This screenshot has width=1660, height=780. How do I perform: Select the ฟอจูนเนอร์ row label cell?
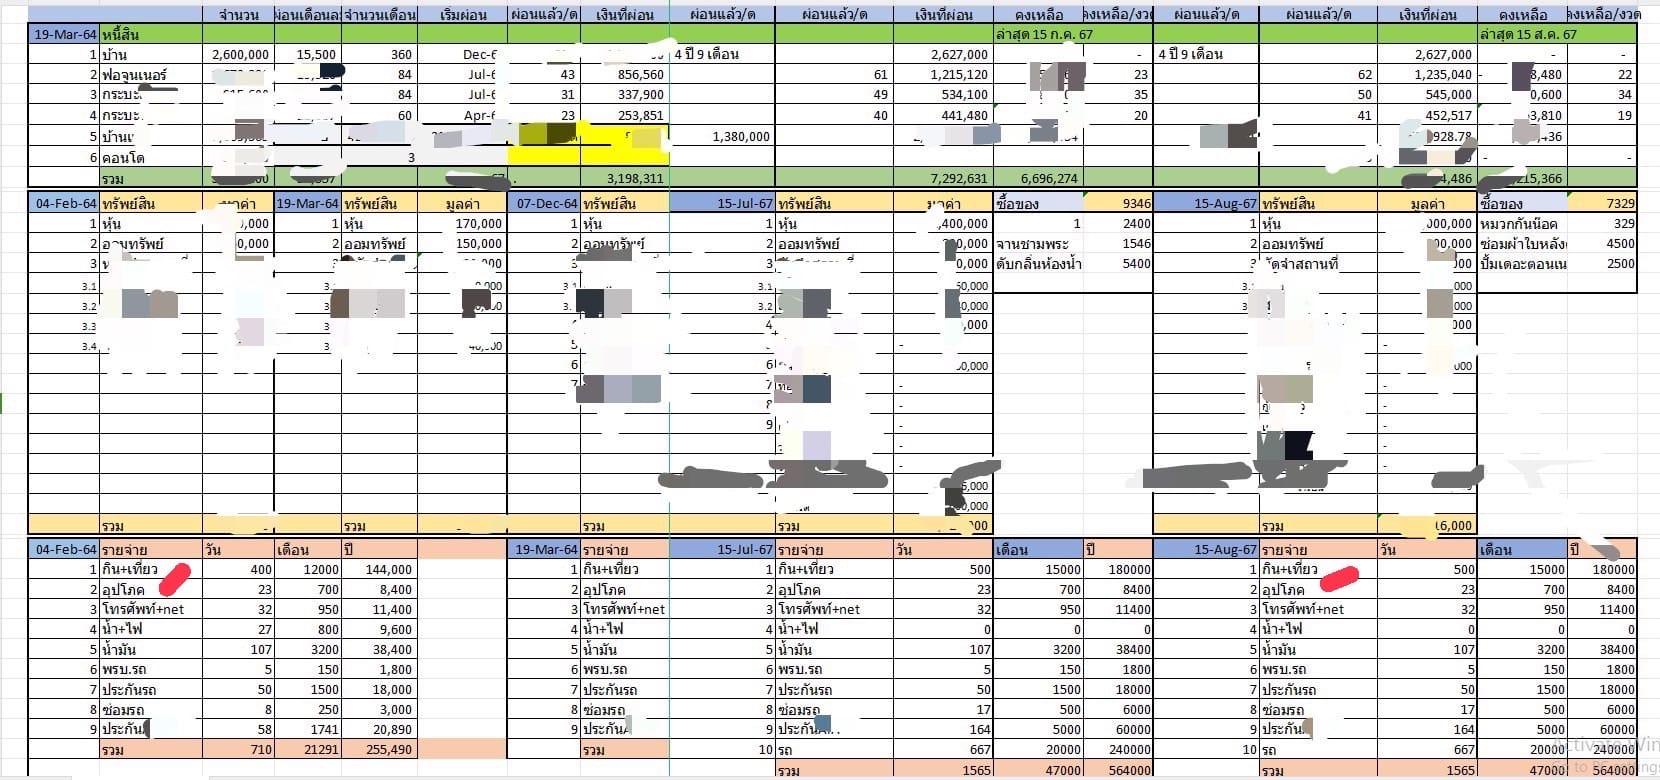pyautogui.click(x=150, y=75)
